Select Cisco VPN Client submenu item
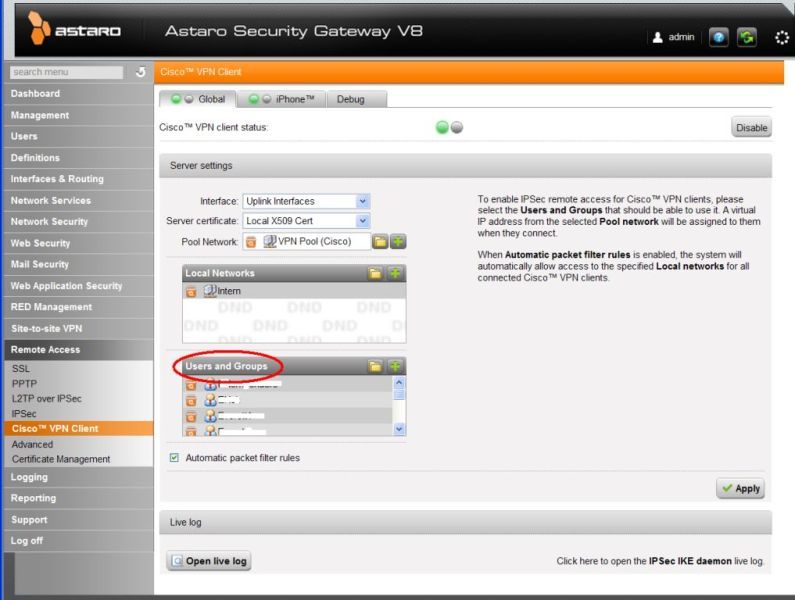The height and width of the screenshot is (600, 795). pyautogui.click(x=79, y=429)
